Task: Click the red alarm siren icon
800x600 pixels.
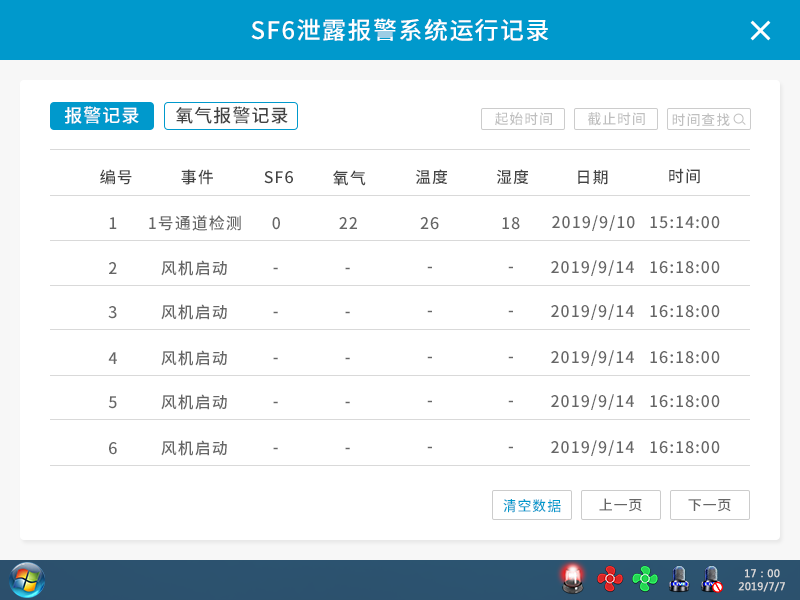Action: click(x=572, y=579)
